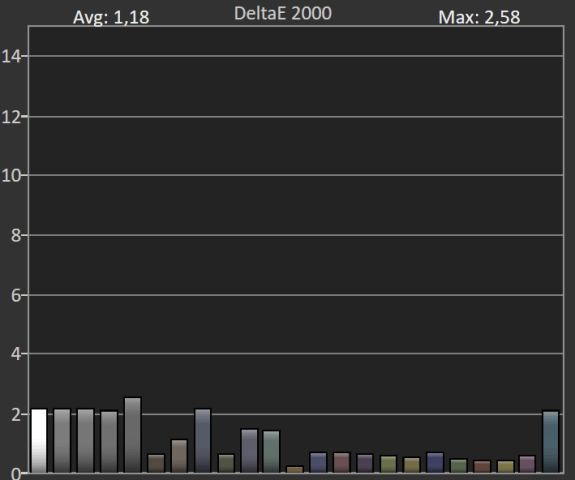Click the y-axis label 10
575x480 pixels.
point(10,176)
